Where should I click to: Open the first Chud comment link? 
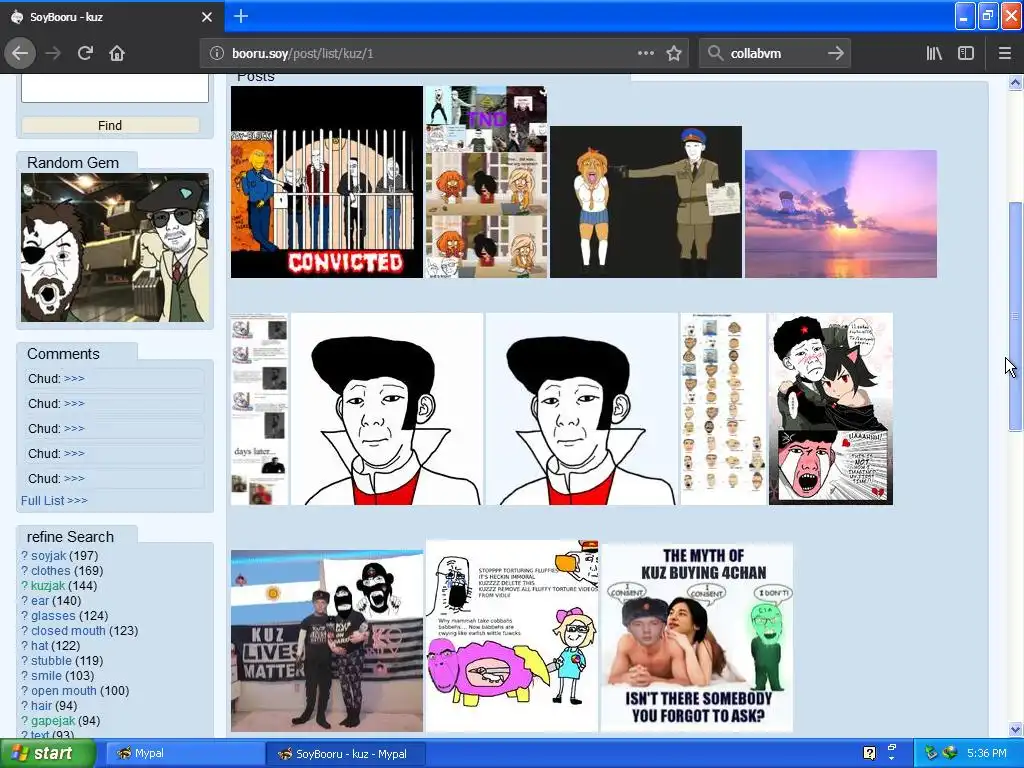click(x=74, y=379)
